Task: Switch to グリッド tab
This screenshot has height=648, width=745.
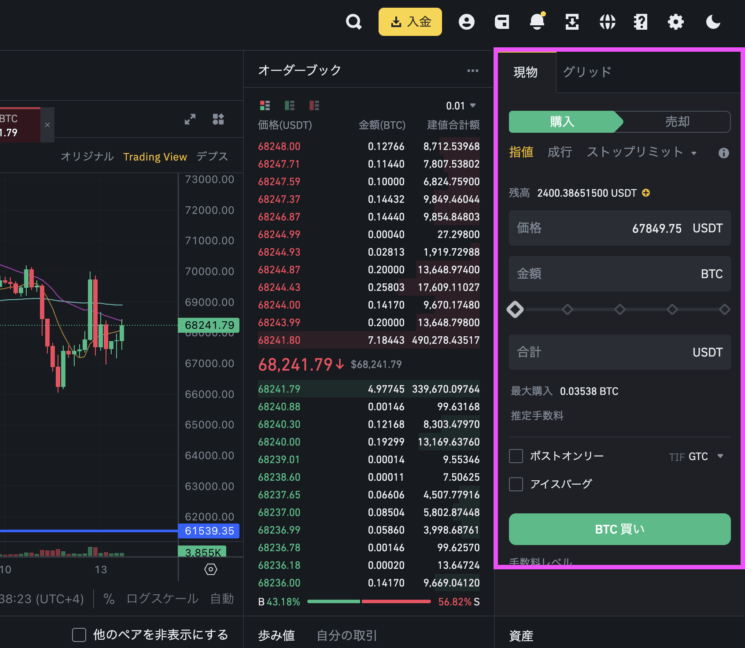Action: 586,72
